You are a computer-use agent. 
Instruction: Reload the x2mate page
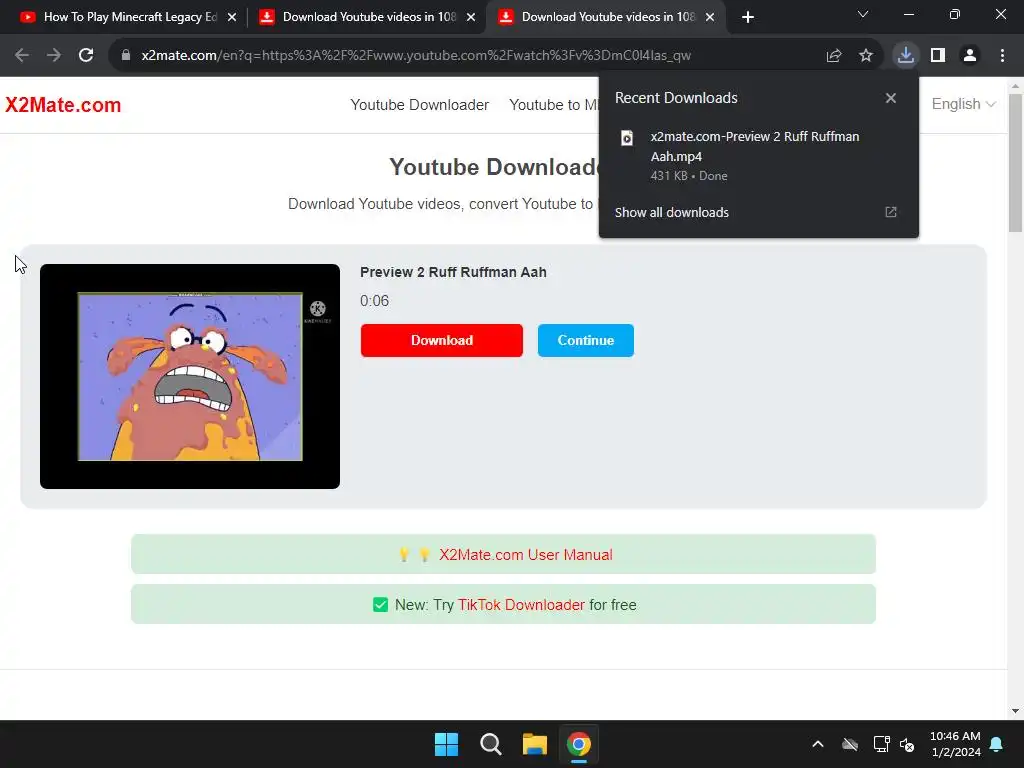(x=86, y=56)
